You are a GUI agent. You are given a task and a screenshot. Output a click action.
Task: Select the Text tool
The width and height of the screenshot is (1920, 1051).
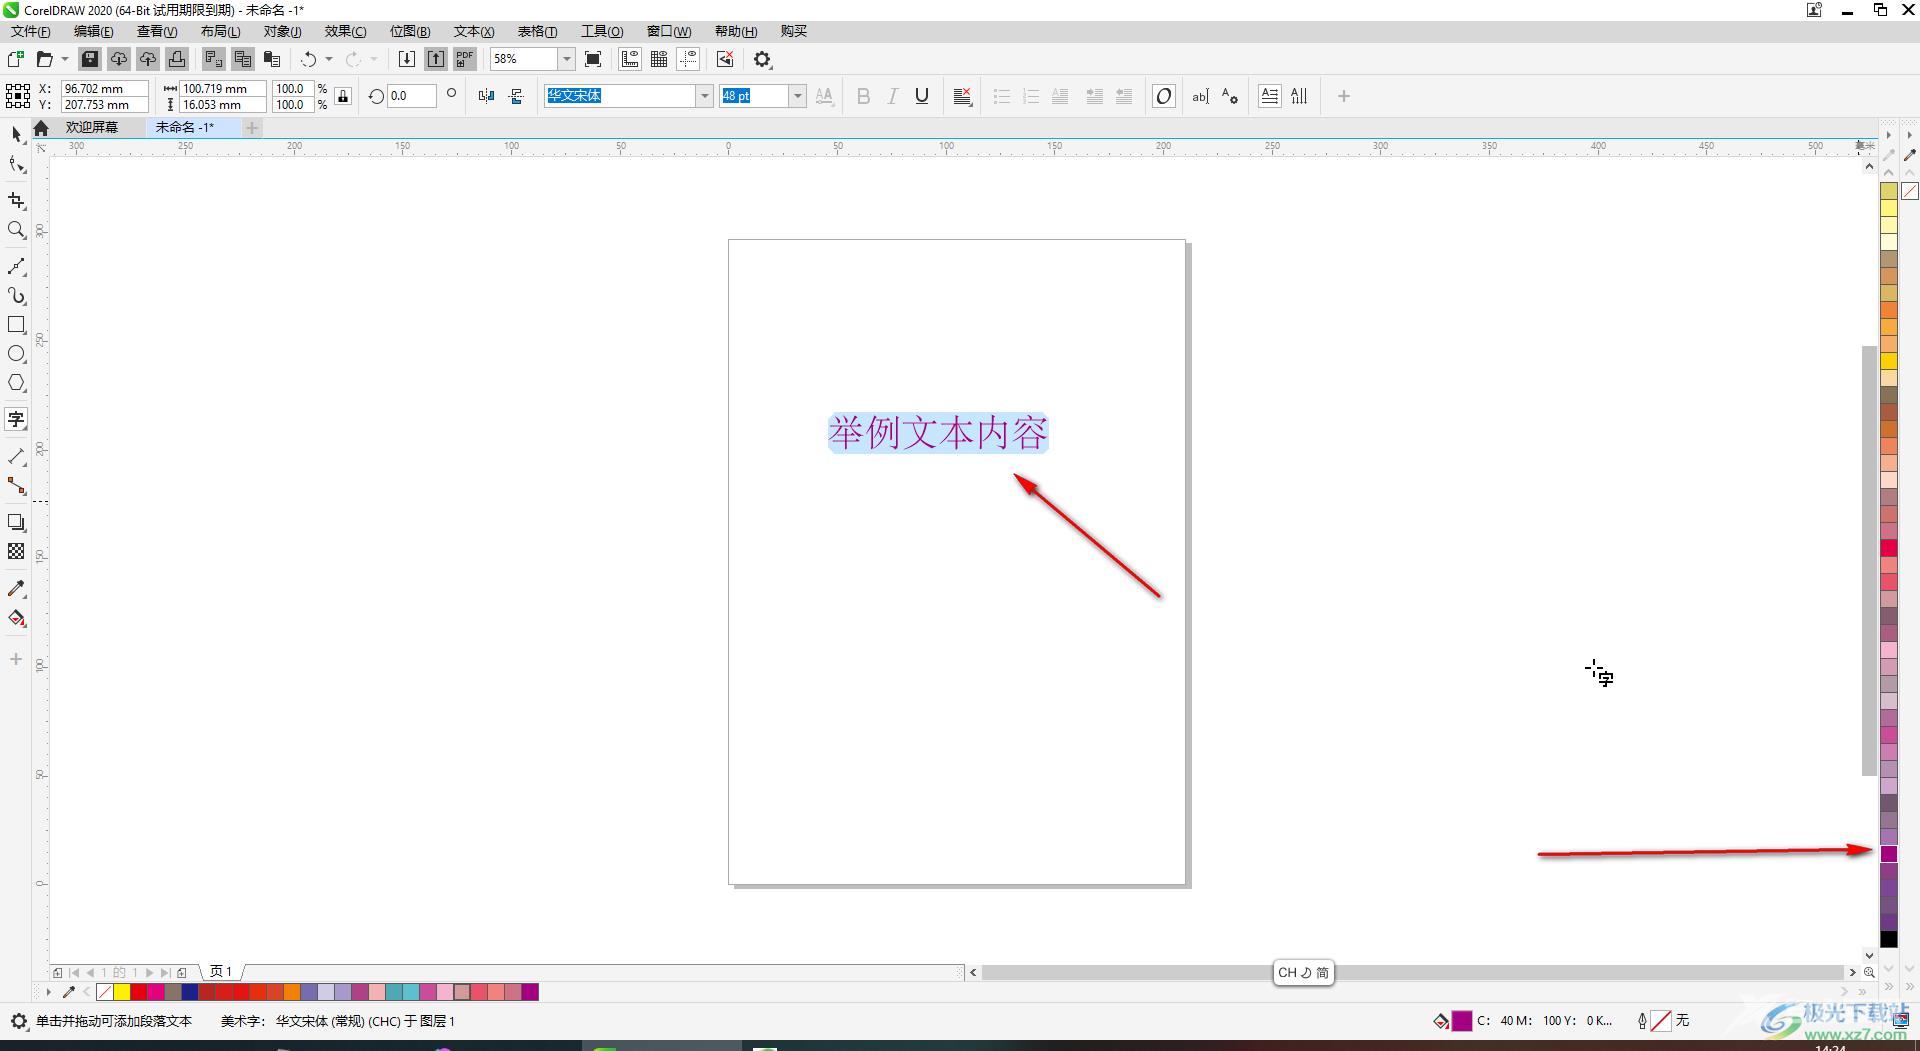coord(16,419)
